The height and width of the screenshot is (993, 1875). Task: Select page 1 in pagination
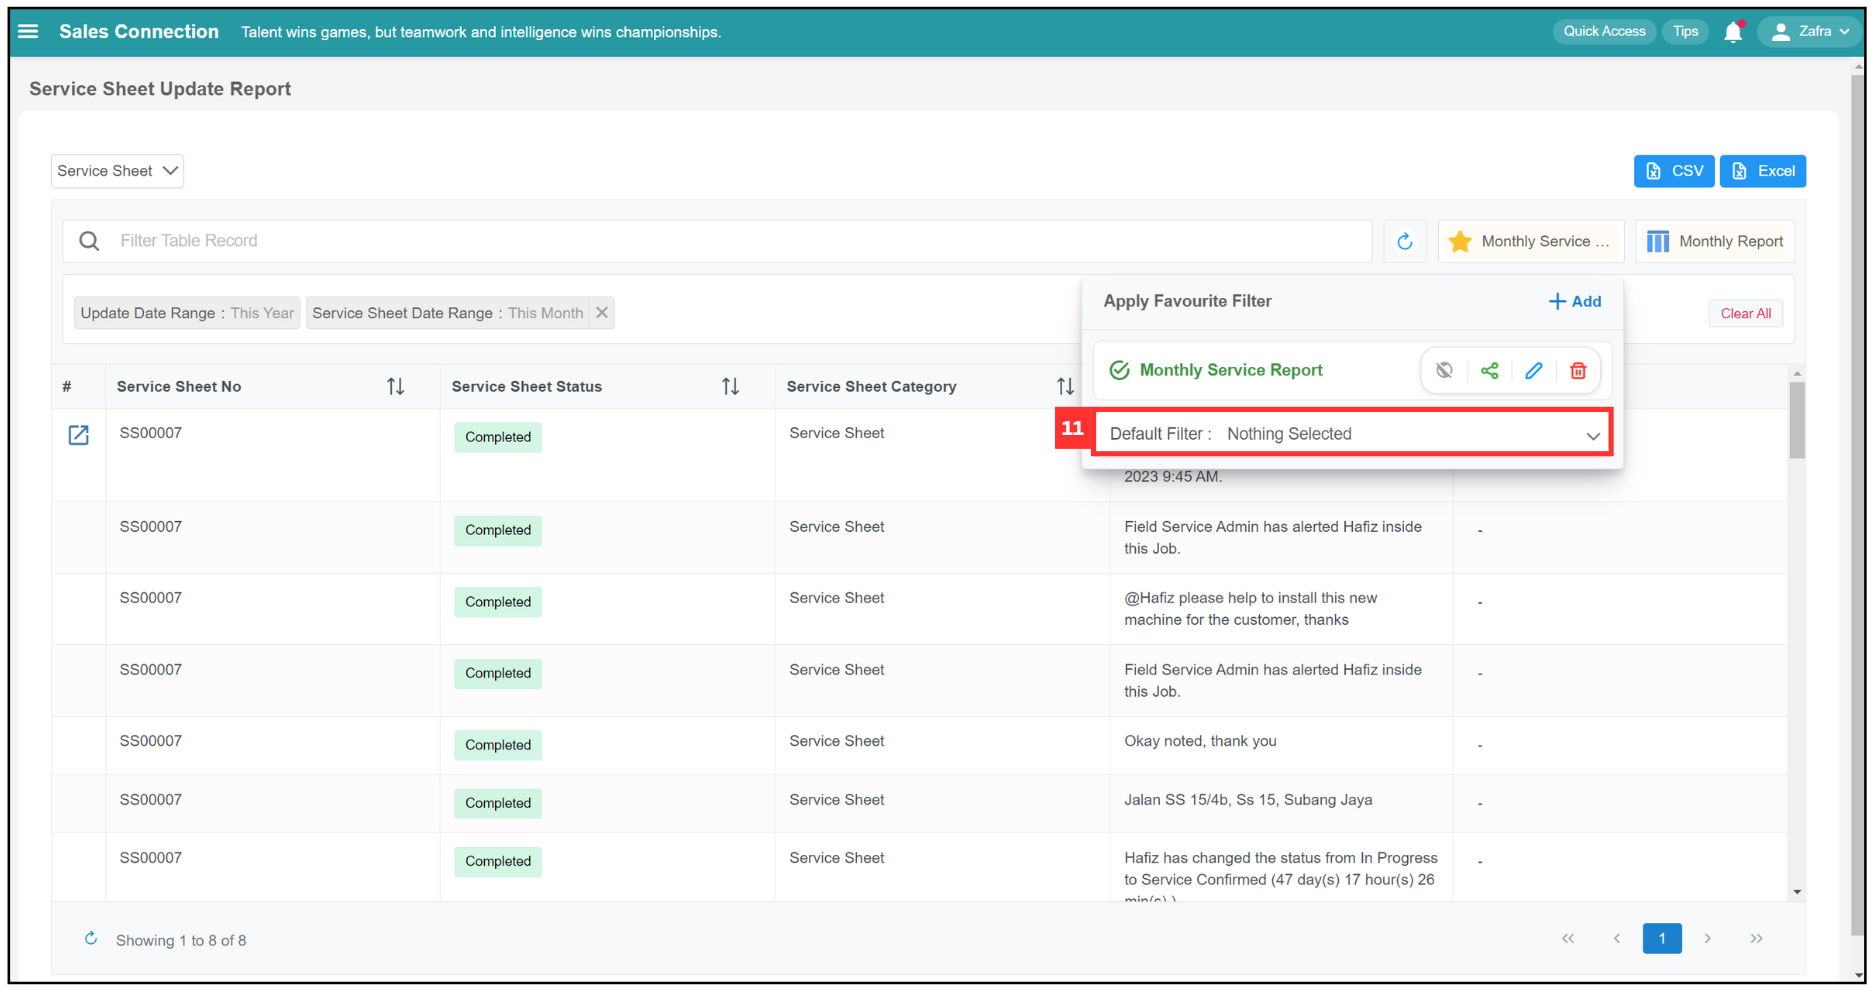(x=1662, y=939)
